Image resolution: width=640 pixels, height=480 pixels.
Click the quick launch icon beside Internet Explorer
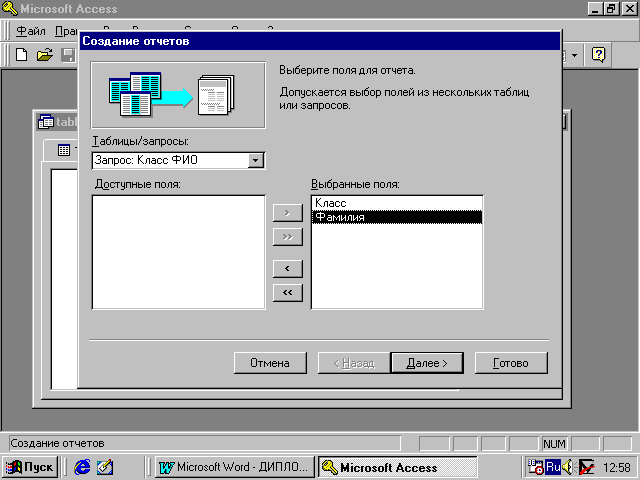coord(105,467)
